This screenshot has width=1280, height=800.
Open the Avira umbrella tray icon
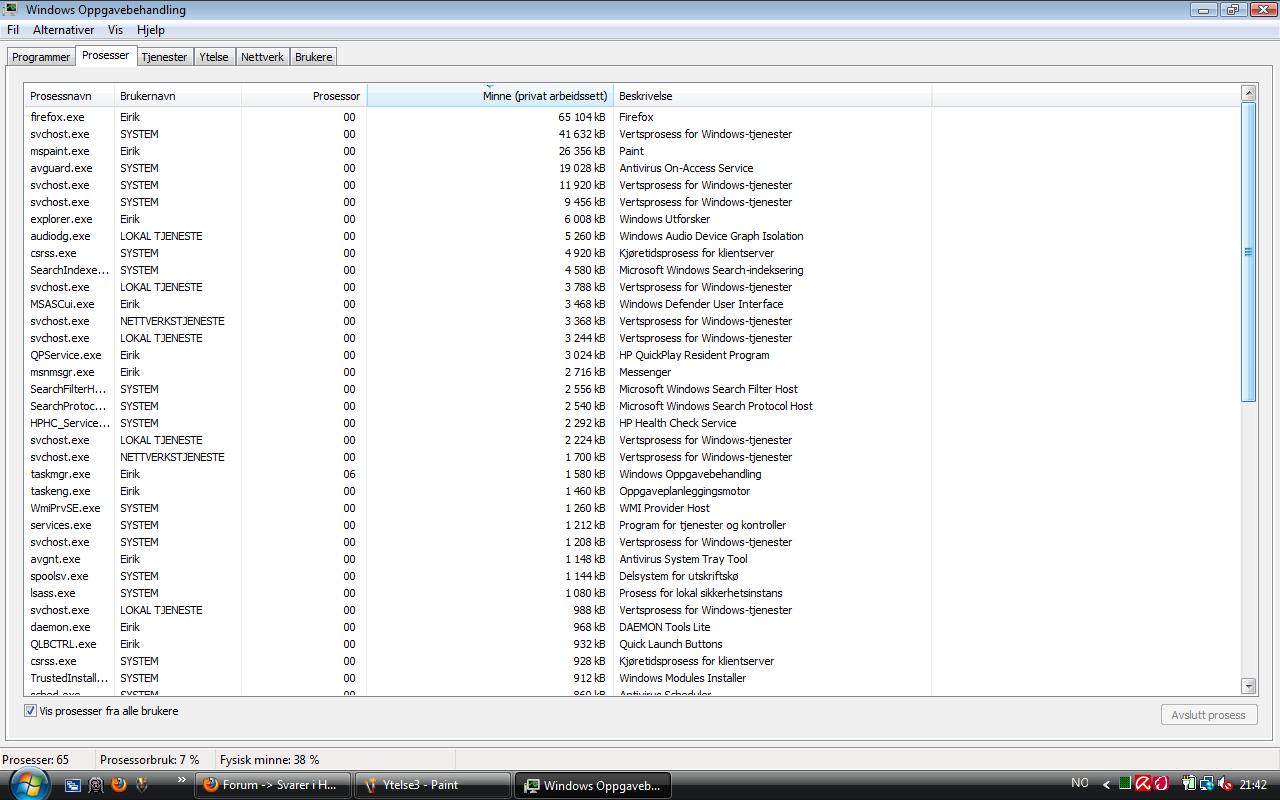coord(1142,784)
